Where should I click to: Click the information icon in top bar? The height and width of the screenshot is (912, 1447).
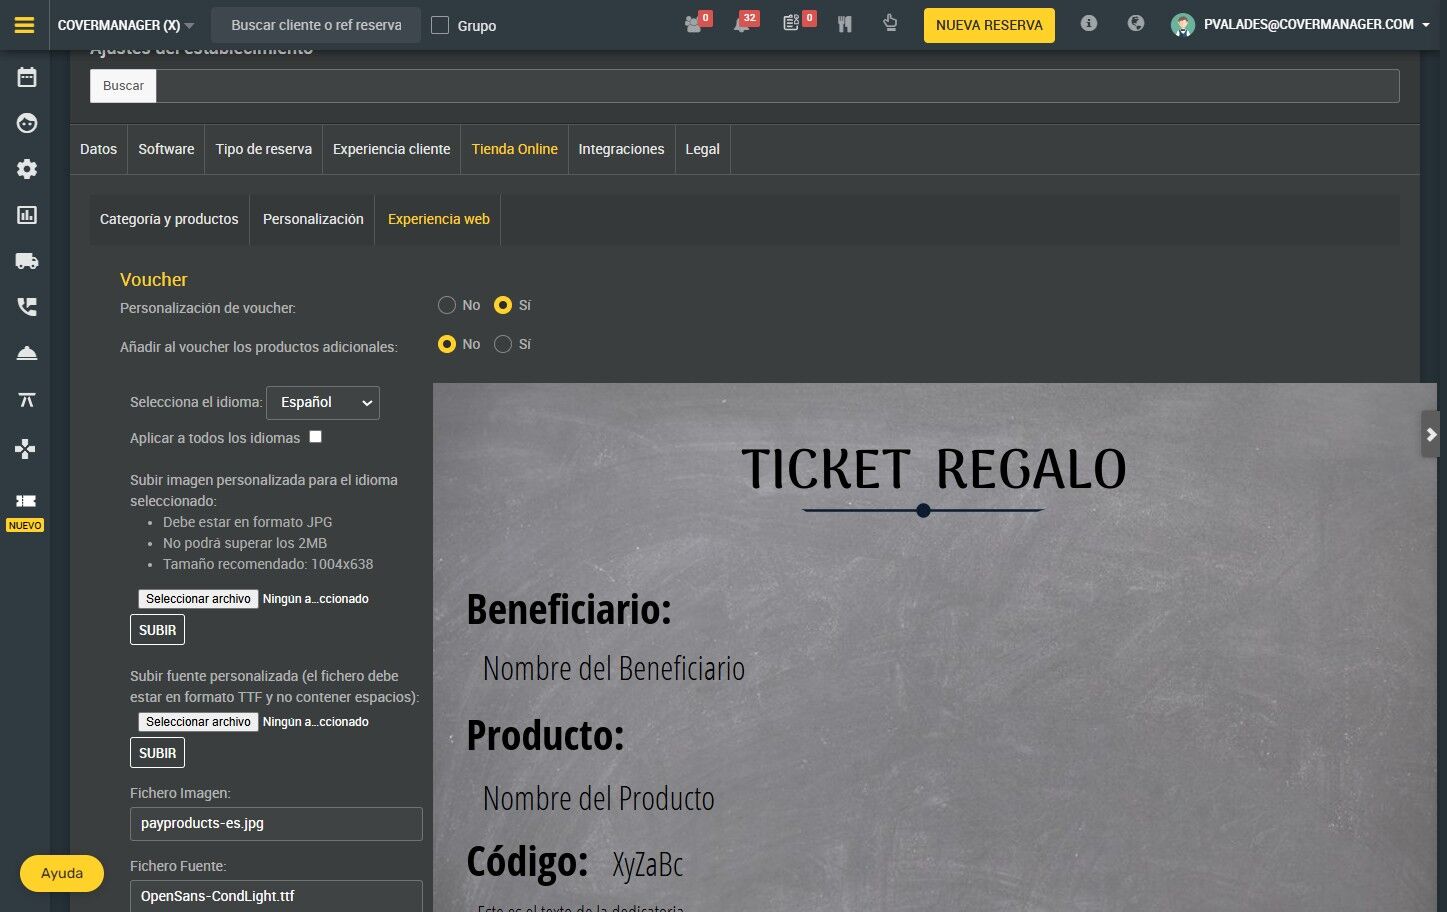click(1089, 23)
